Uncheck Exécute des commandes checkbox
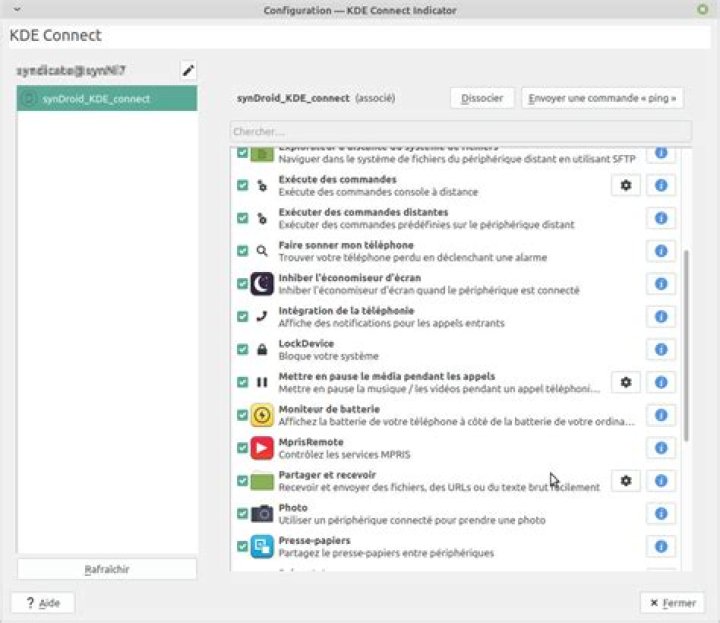The height and width of the screenshot is (623, 720). [242, 185]
